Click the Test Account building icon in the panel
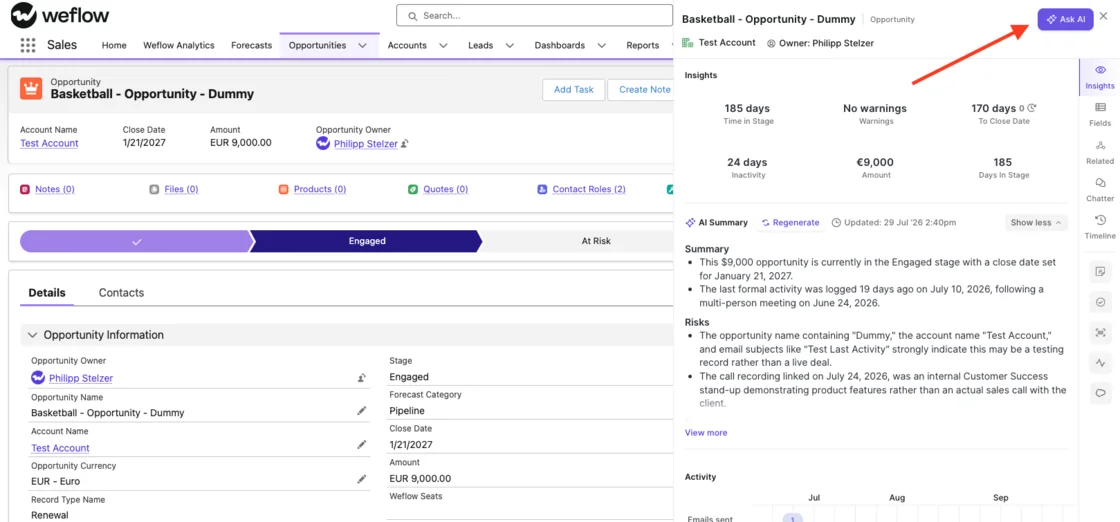 (x=688, y=43)
